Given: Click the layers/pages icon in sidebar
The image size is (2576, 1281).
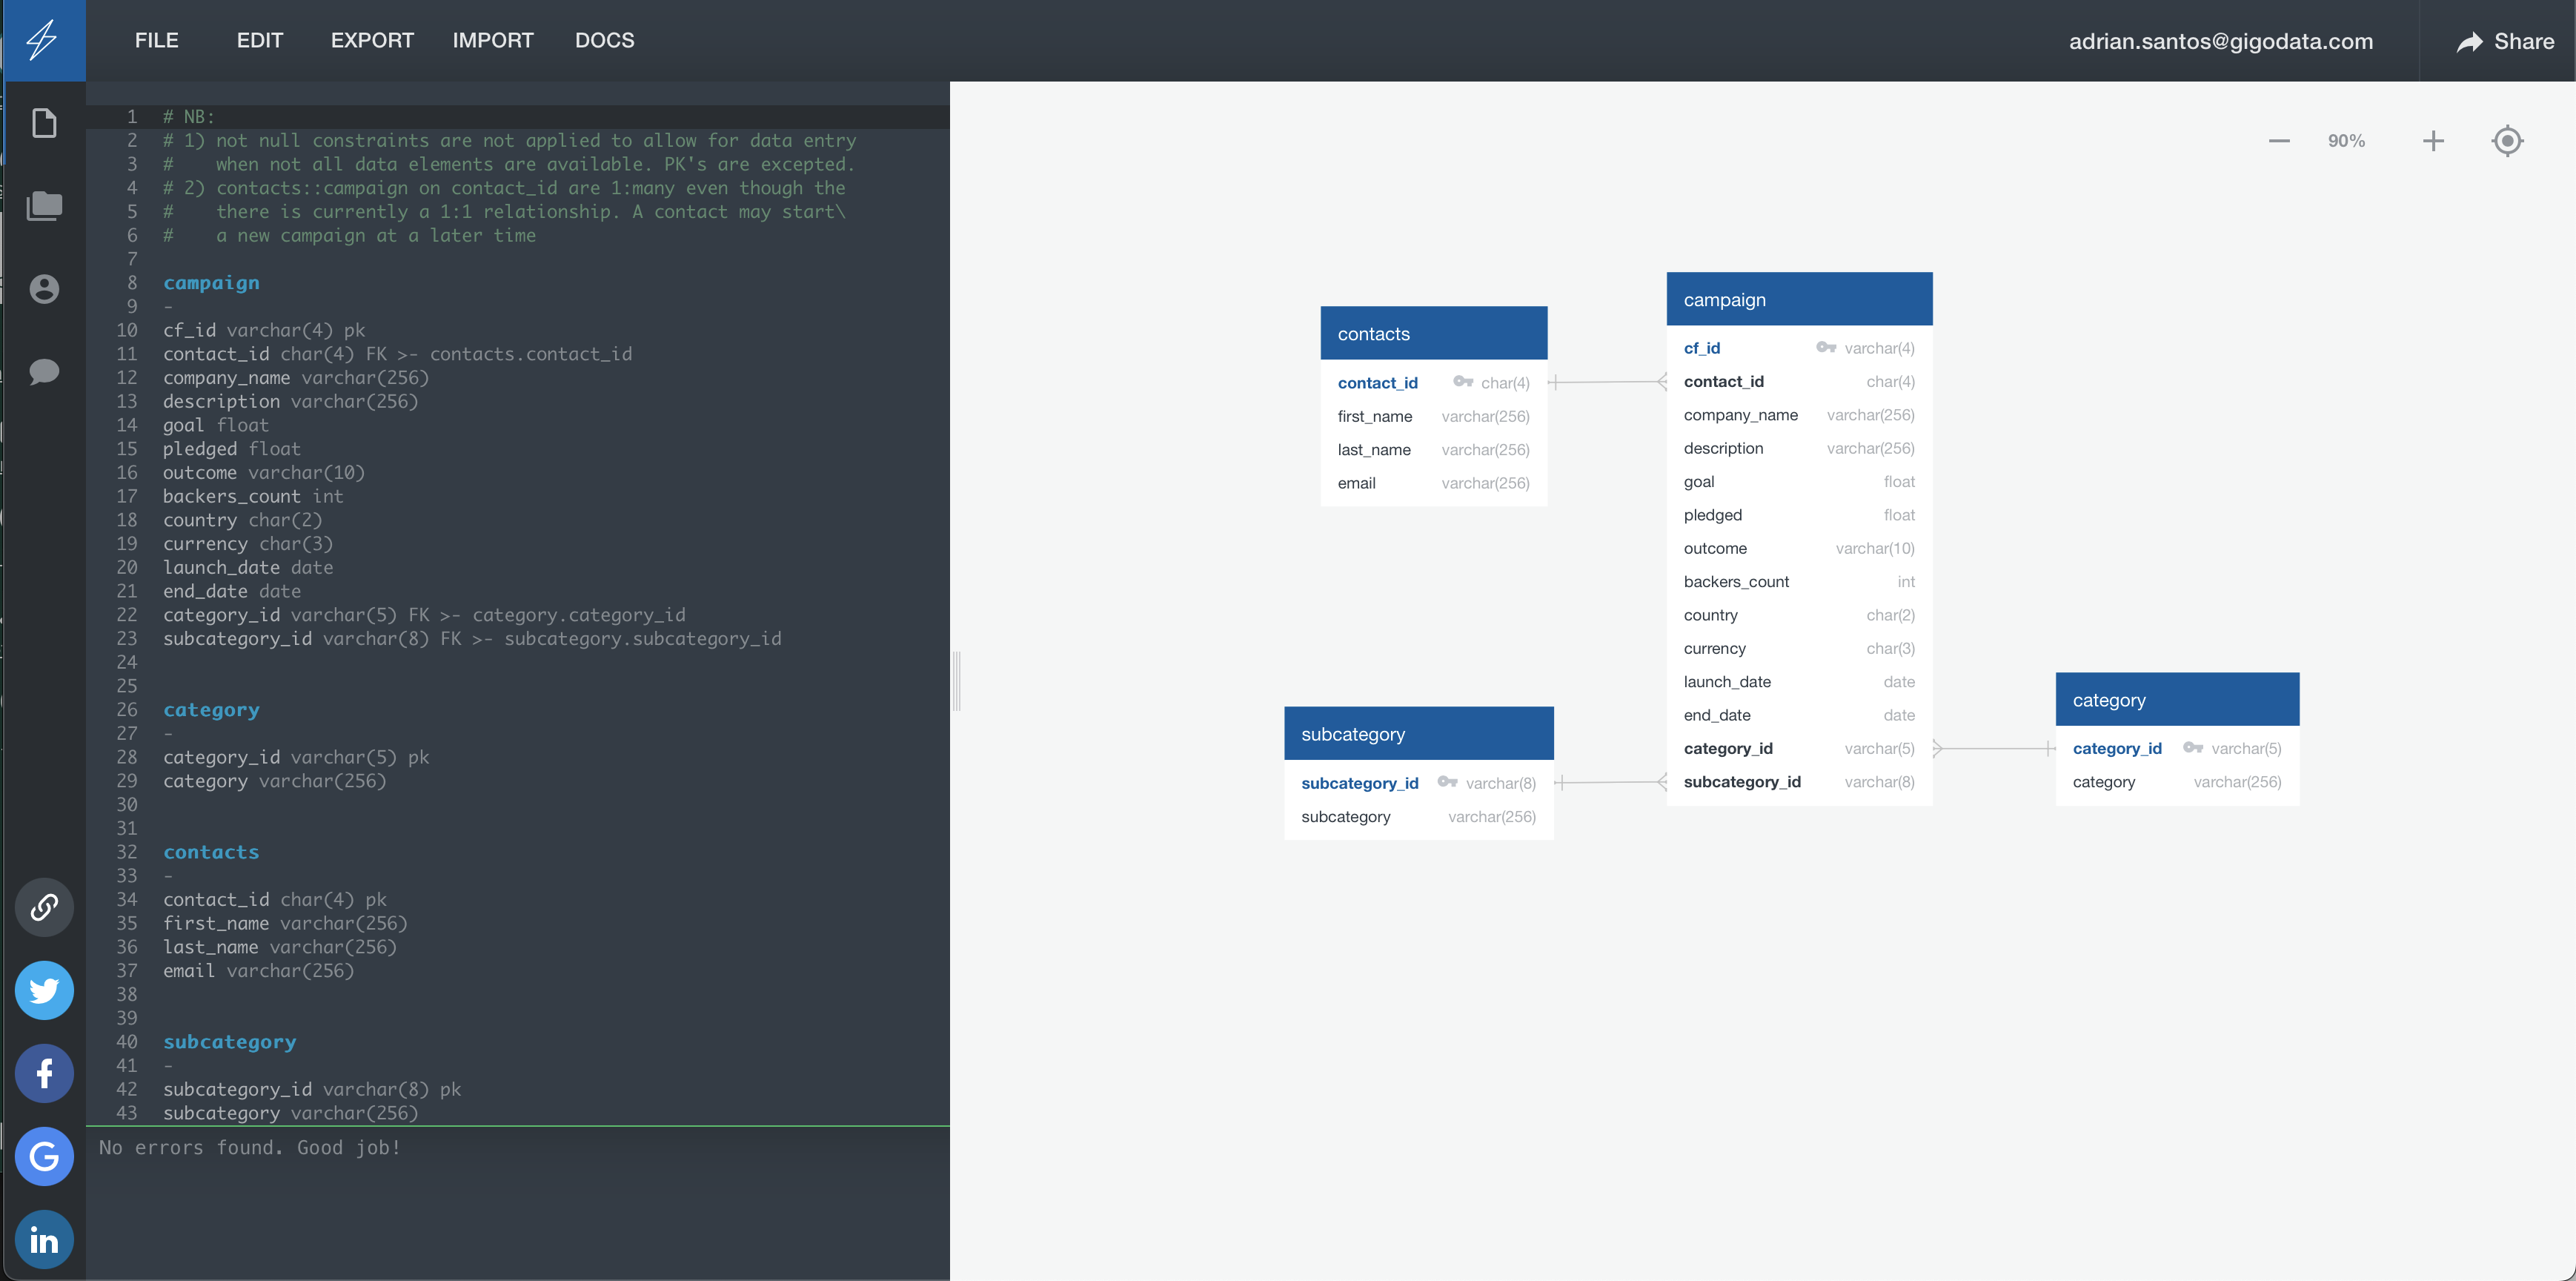Looking at the screenshot, I should pos(43,204).
